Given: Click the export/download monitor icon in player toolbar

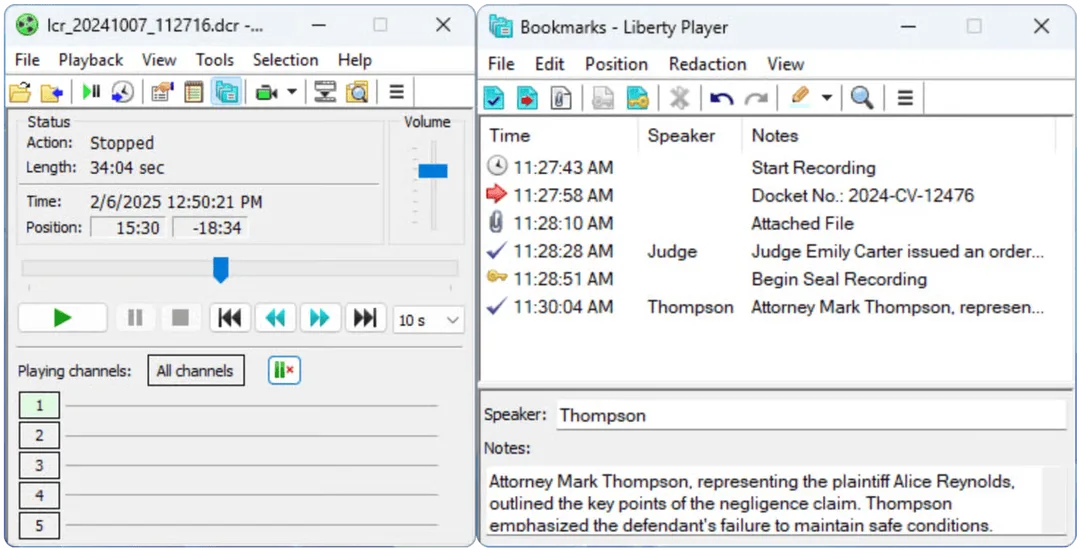Looking at the screenshot, I should tap(325, 92).
